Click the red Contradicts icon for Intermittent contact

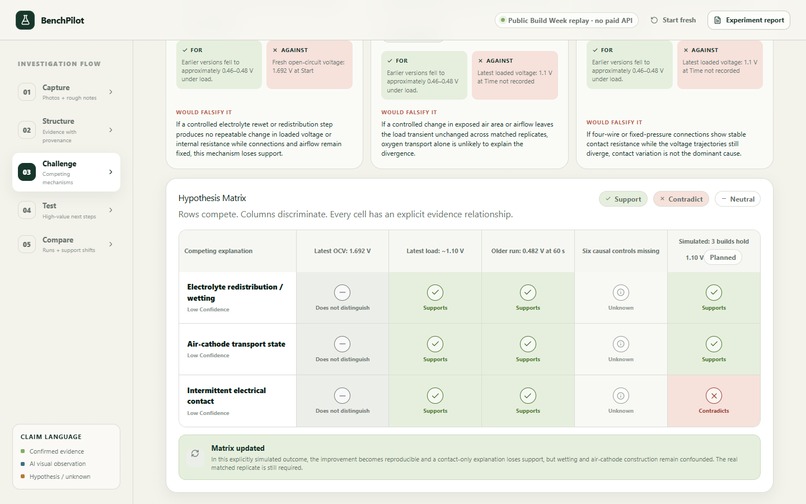click(x=713, y=395)
